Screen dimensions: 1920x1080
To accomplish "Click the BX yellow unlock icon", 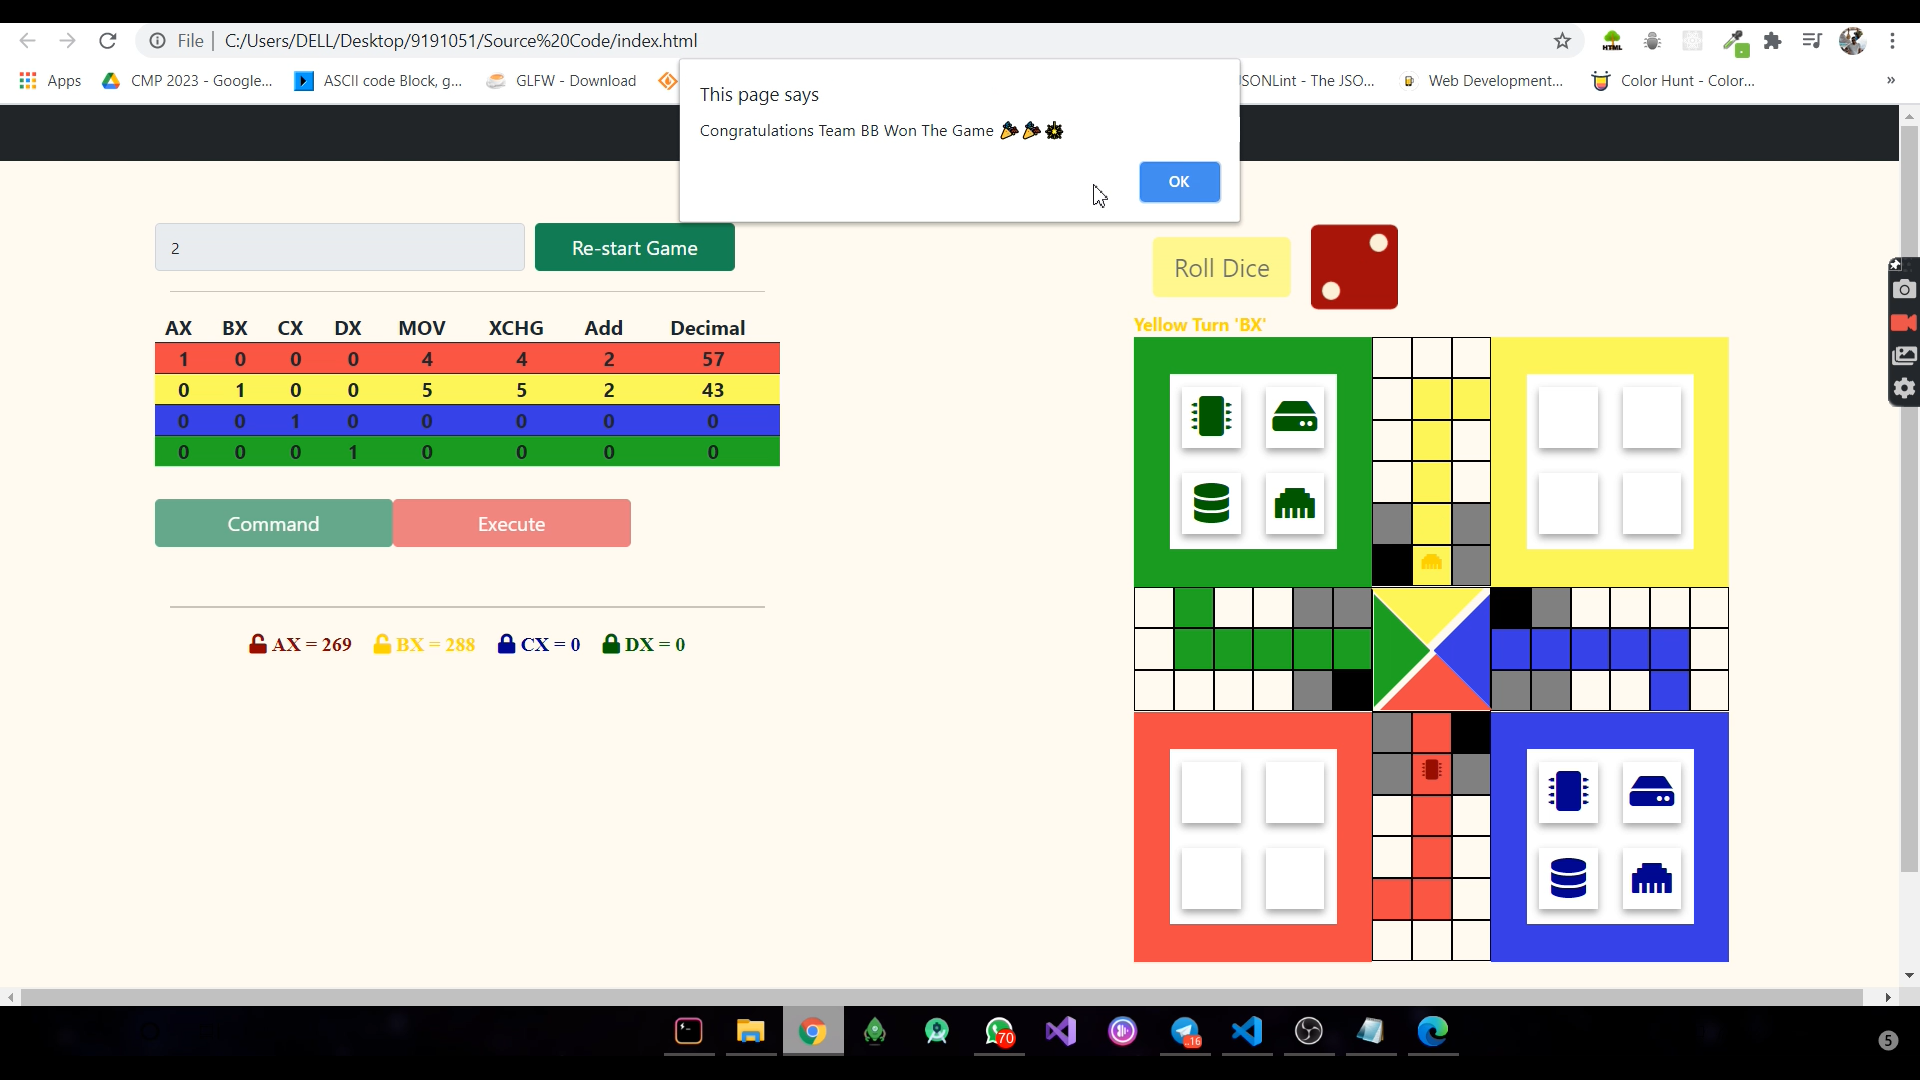I will [382, 645].
